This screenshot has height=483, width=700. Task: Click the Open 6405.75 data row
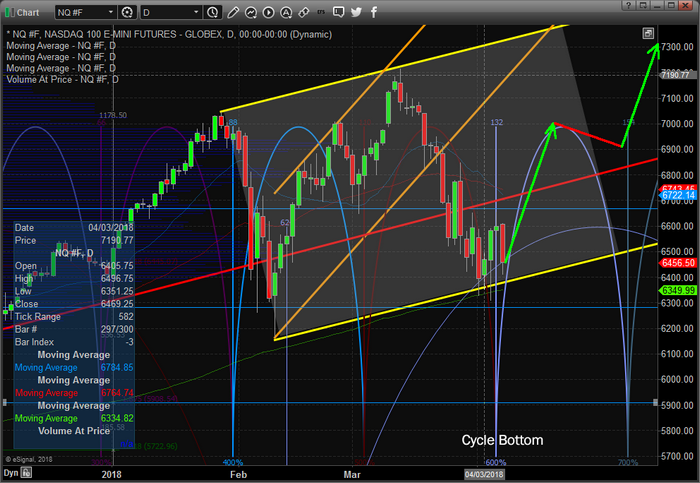(74, 266)
